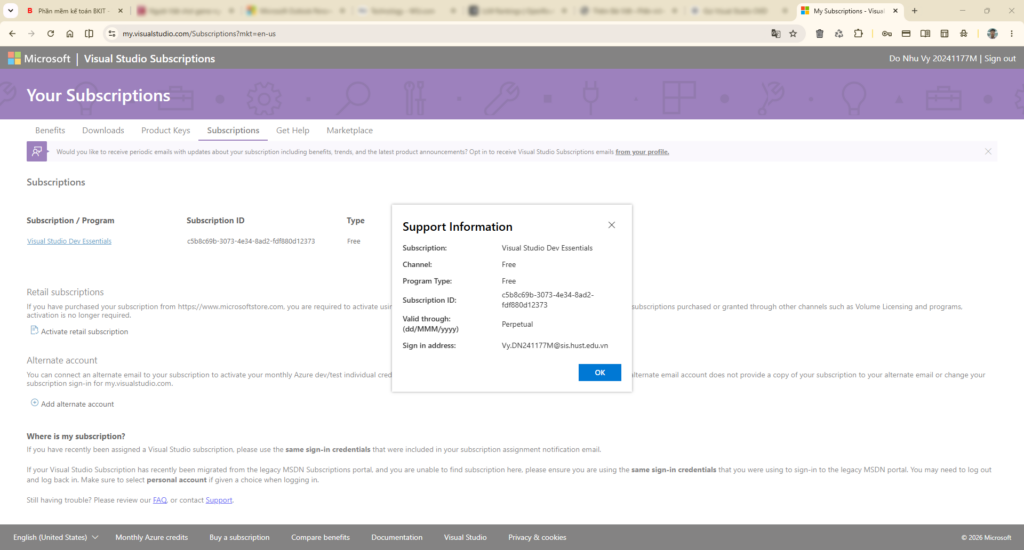Click the Add alternate account plus icon

35,403
